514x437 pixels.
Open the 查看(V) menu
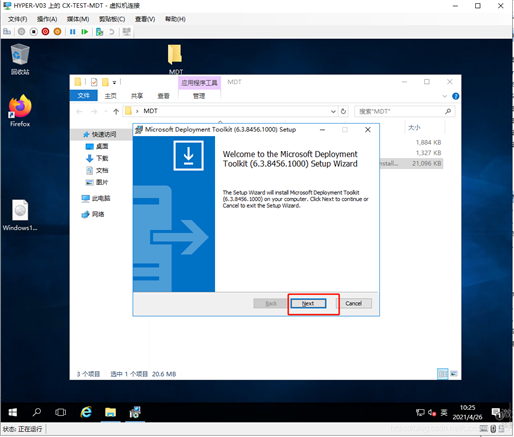tap(145, 19)
